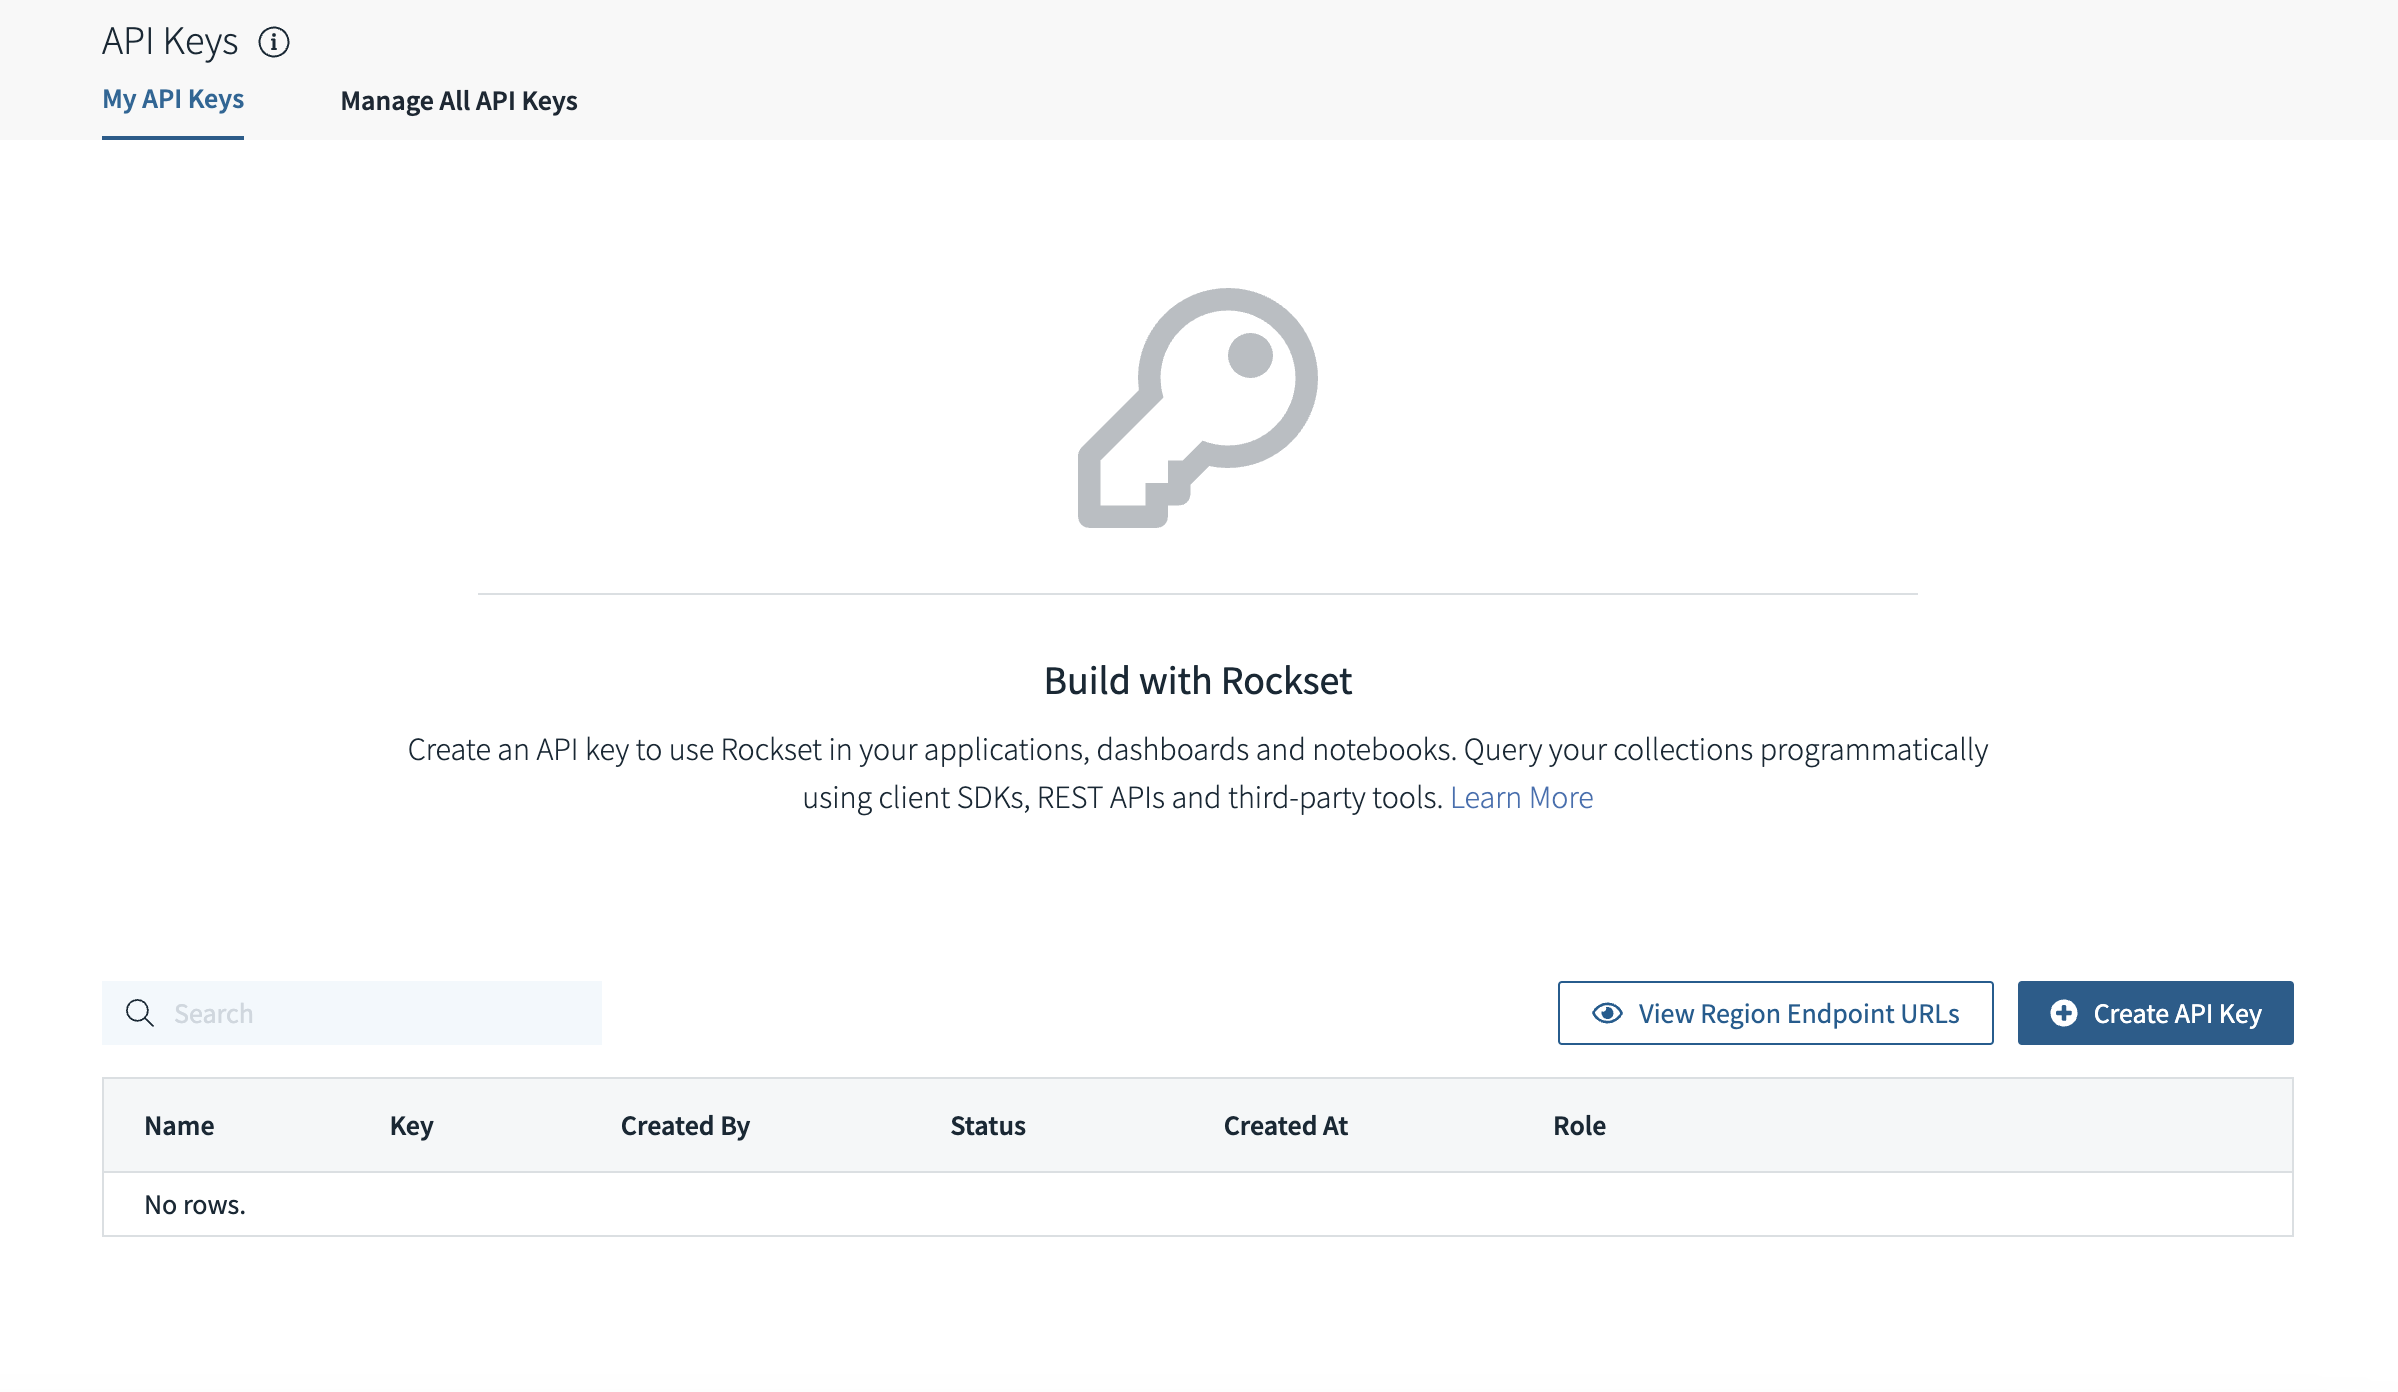
Task: Click the plus icon in Create API Key
Action: (2064, 1013)
